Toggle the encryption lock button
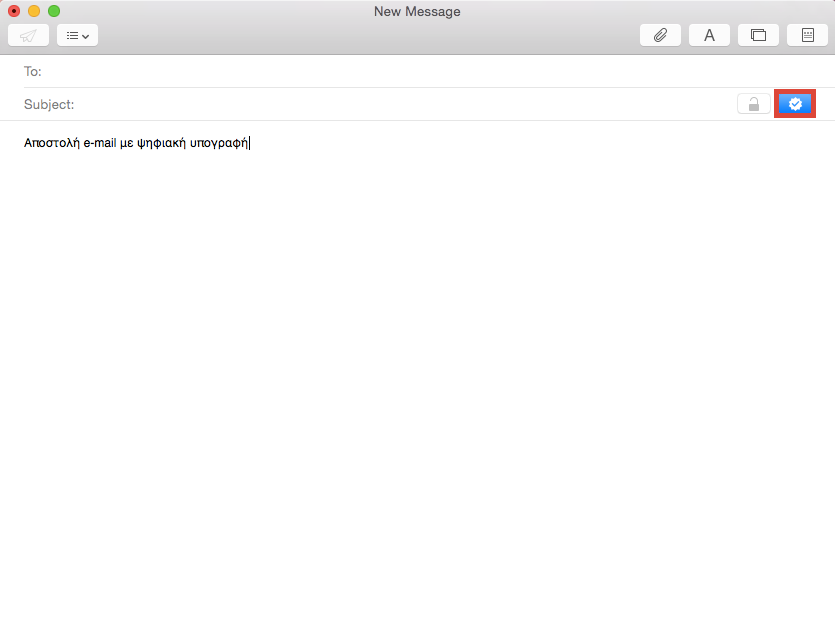The width and height of the screenshot is (835, 641). [754, 104]
